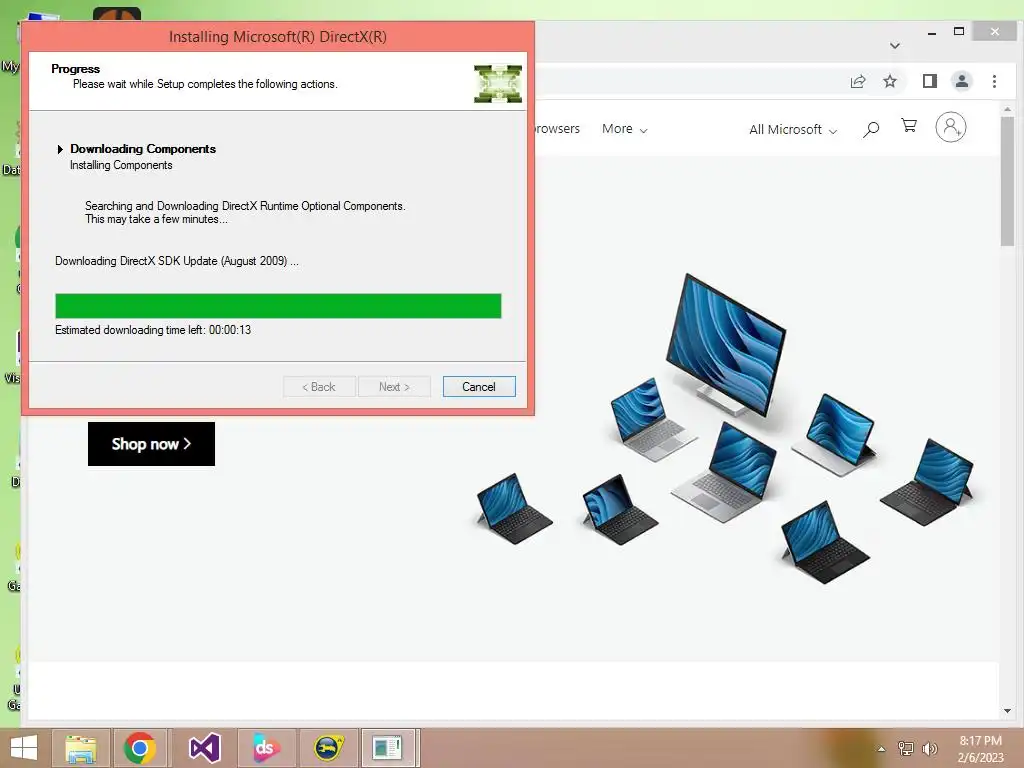1024x768 pixels.
Task: Bookmark this page with the star icon
Action: [889, 82]
